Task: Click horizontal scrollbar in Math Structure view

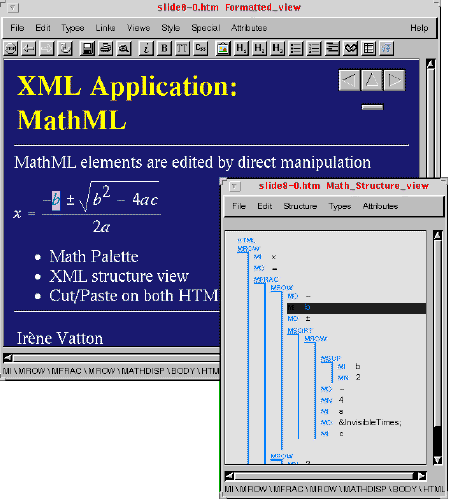Action: coord(326,476)
